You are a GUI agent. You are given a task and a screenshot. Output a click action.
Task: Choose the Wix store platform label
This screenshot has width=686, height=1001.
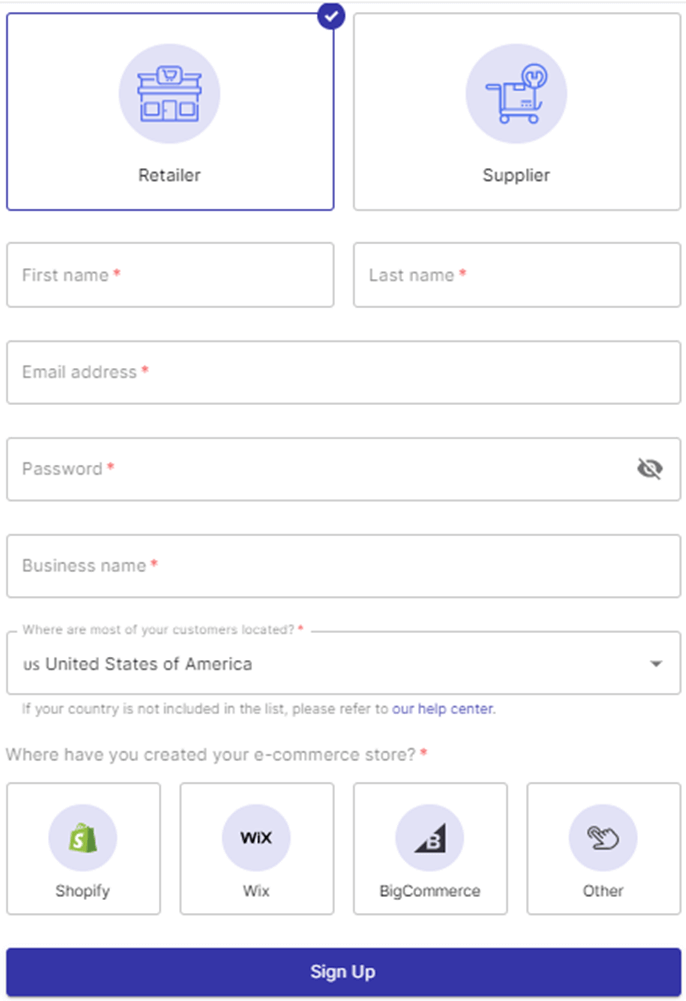[x=256, y=891]
